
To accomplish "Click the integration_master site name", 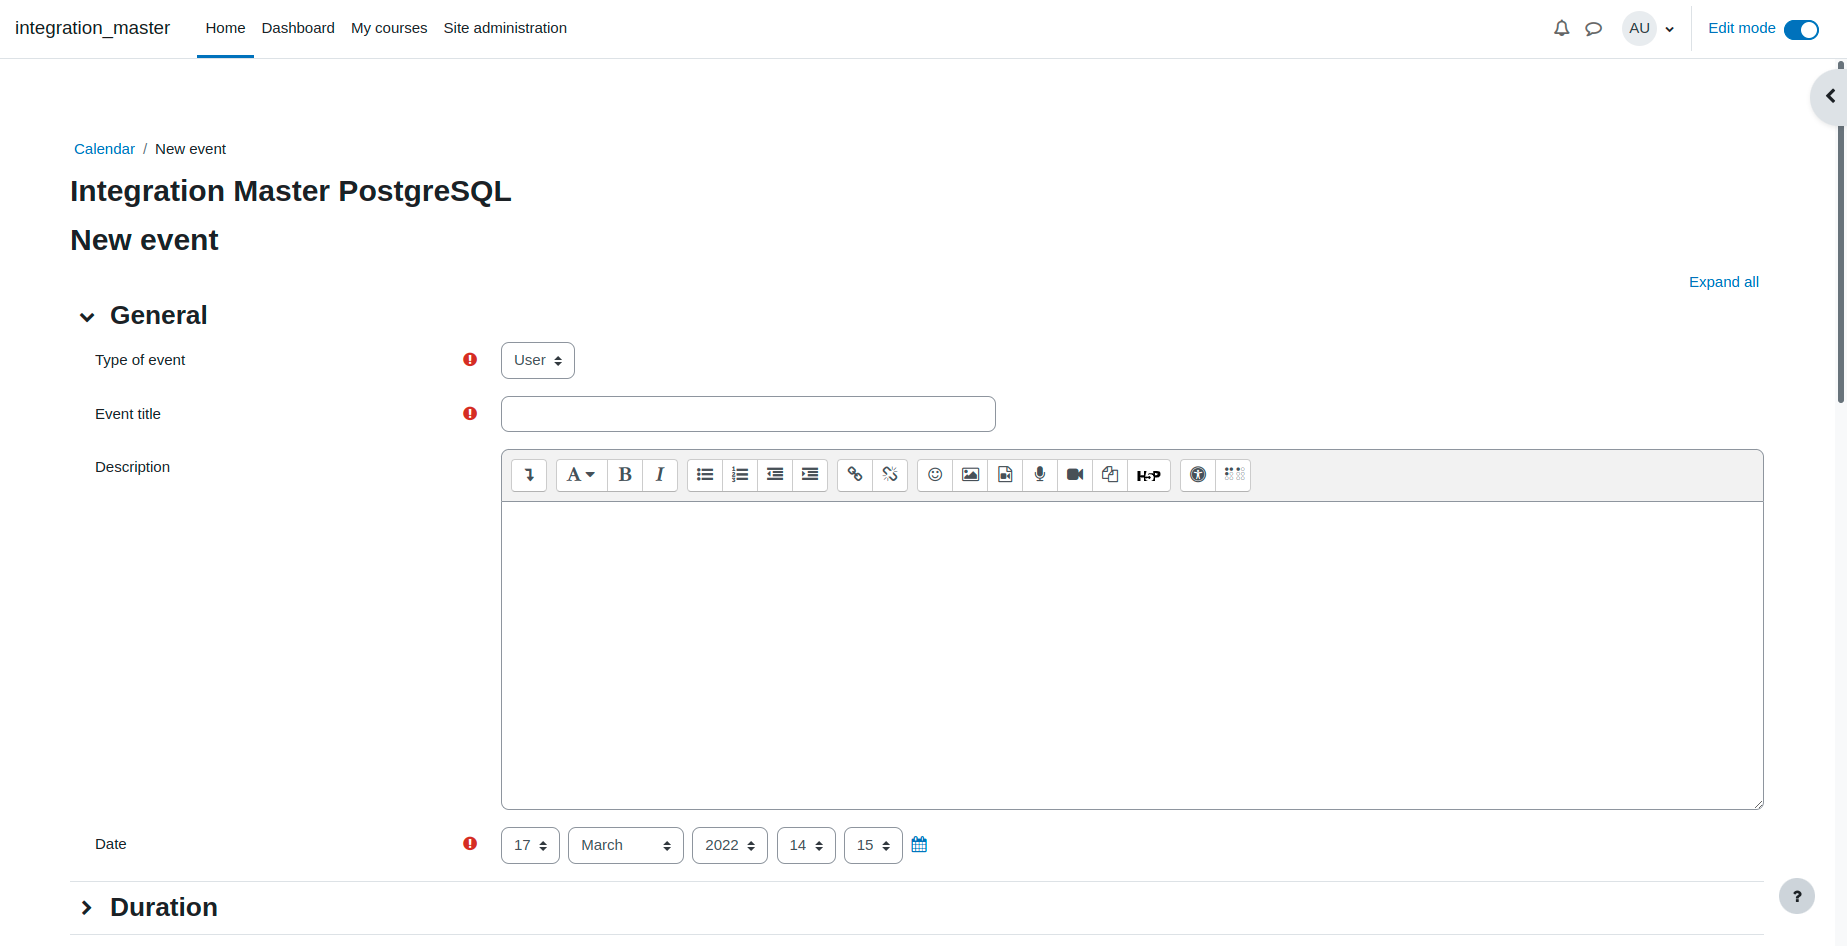I will tap(92, 28).
